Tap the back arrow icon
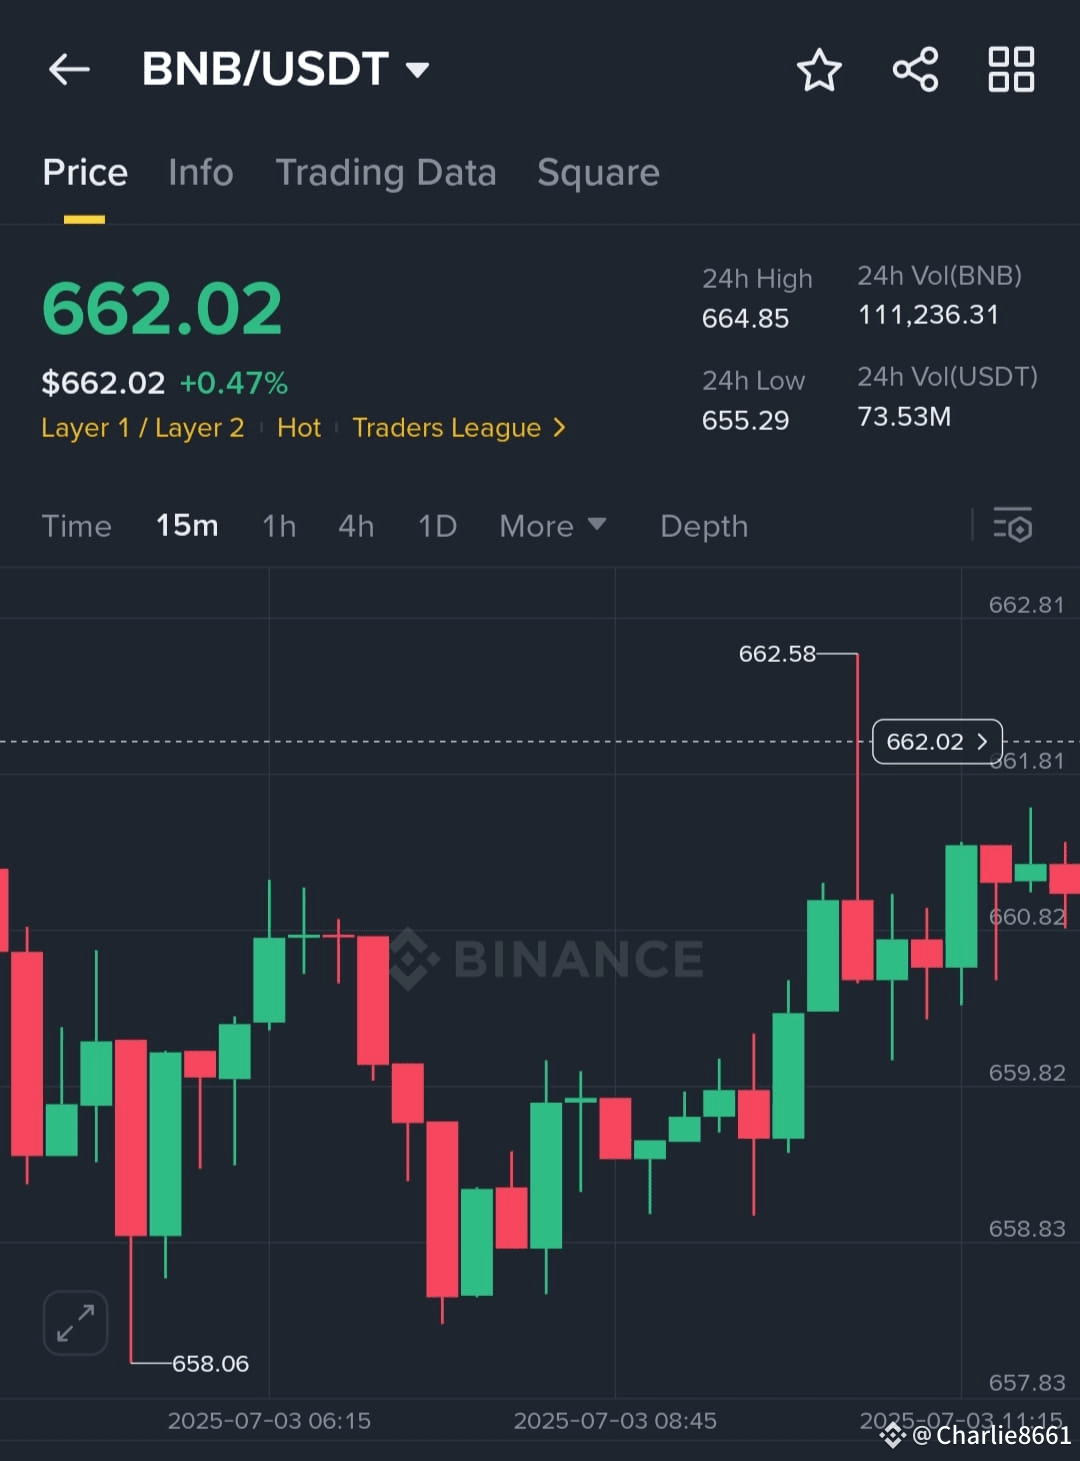The width and height of the screenshot is (1080, 1461). point(69,69)
